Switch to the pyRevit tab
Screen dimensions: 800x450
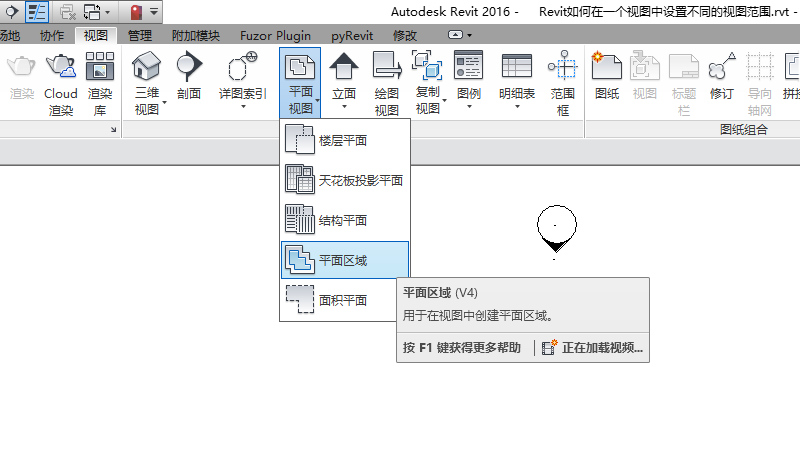[352, 35]
